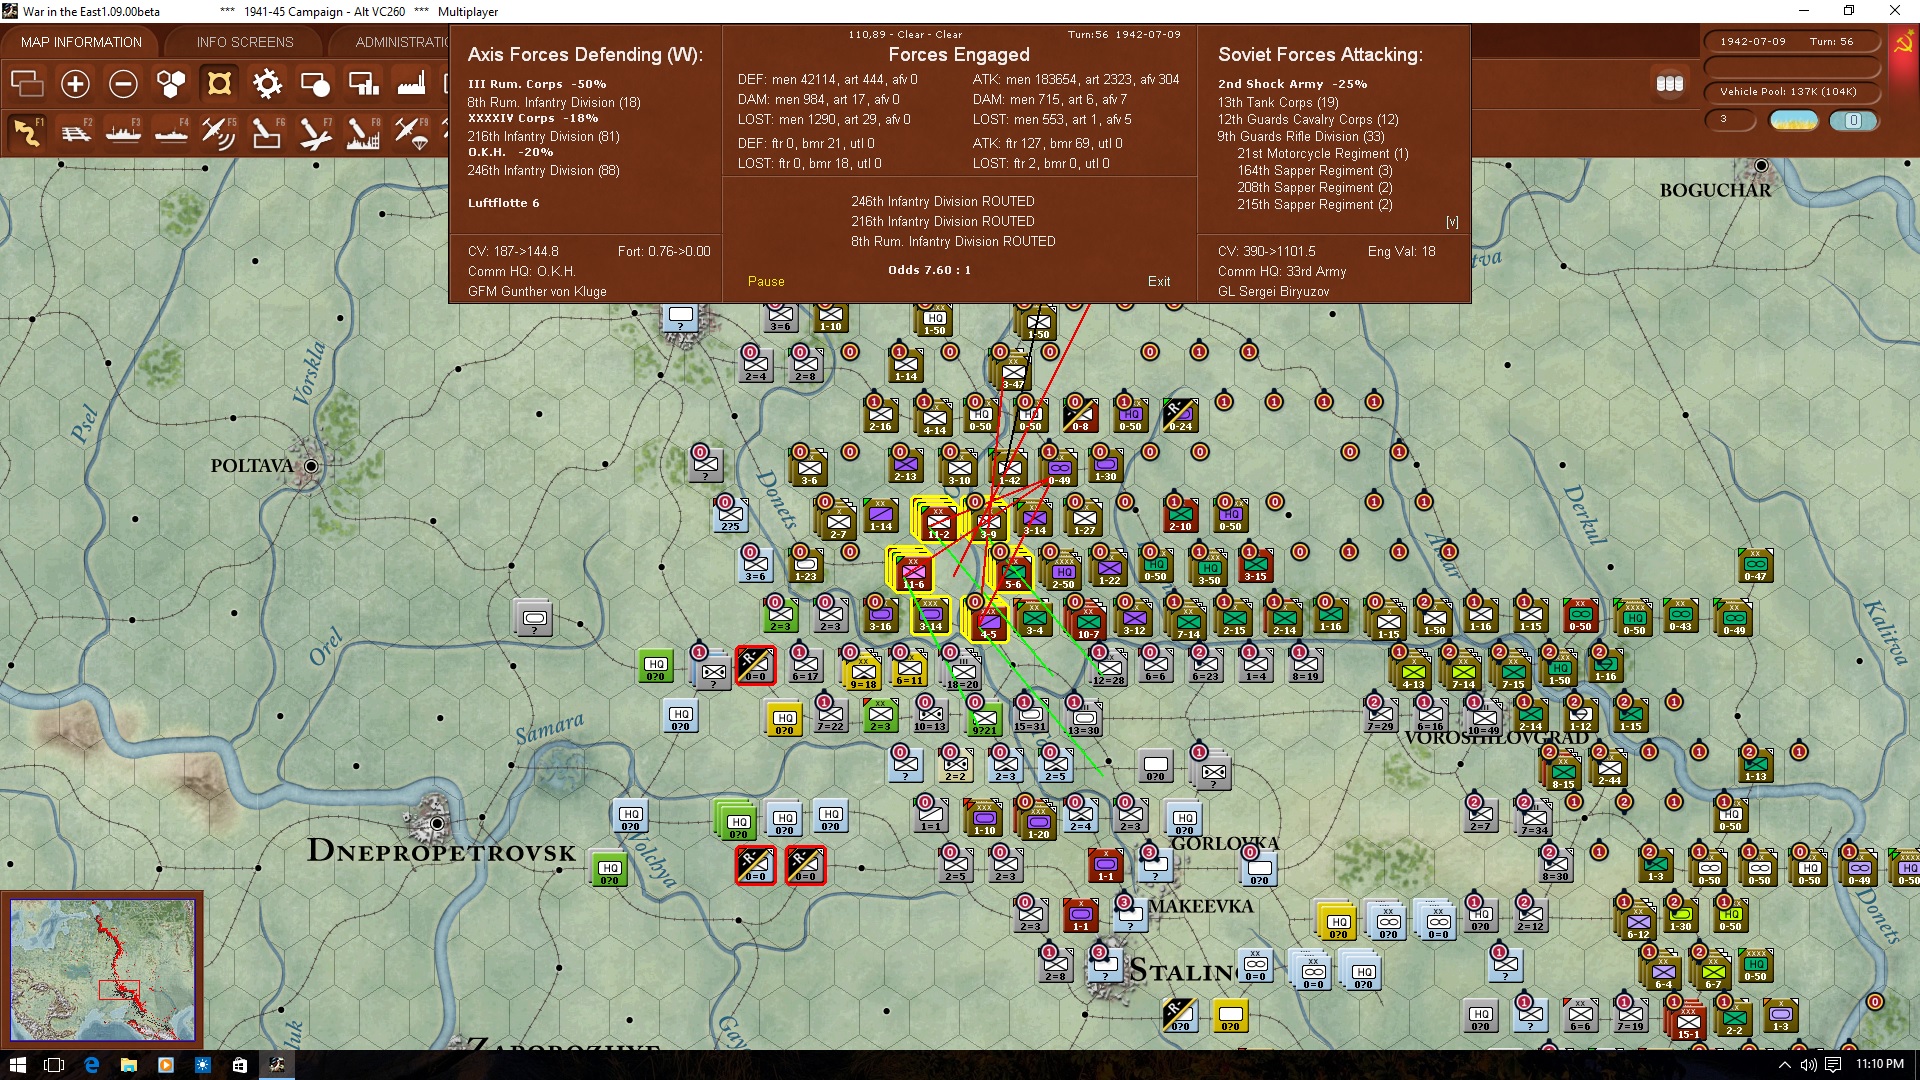Select the F7 bomb airfield mode
This screenshot has height=1080, width=1920.
click(x=315, y=132)
